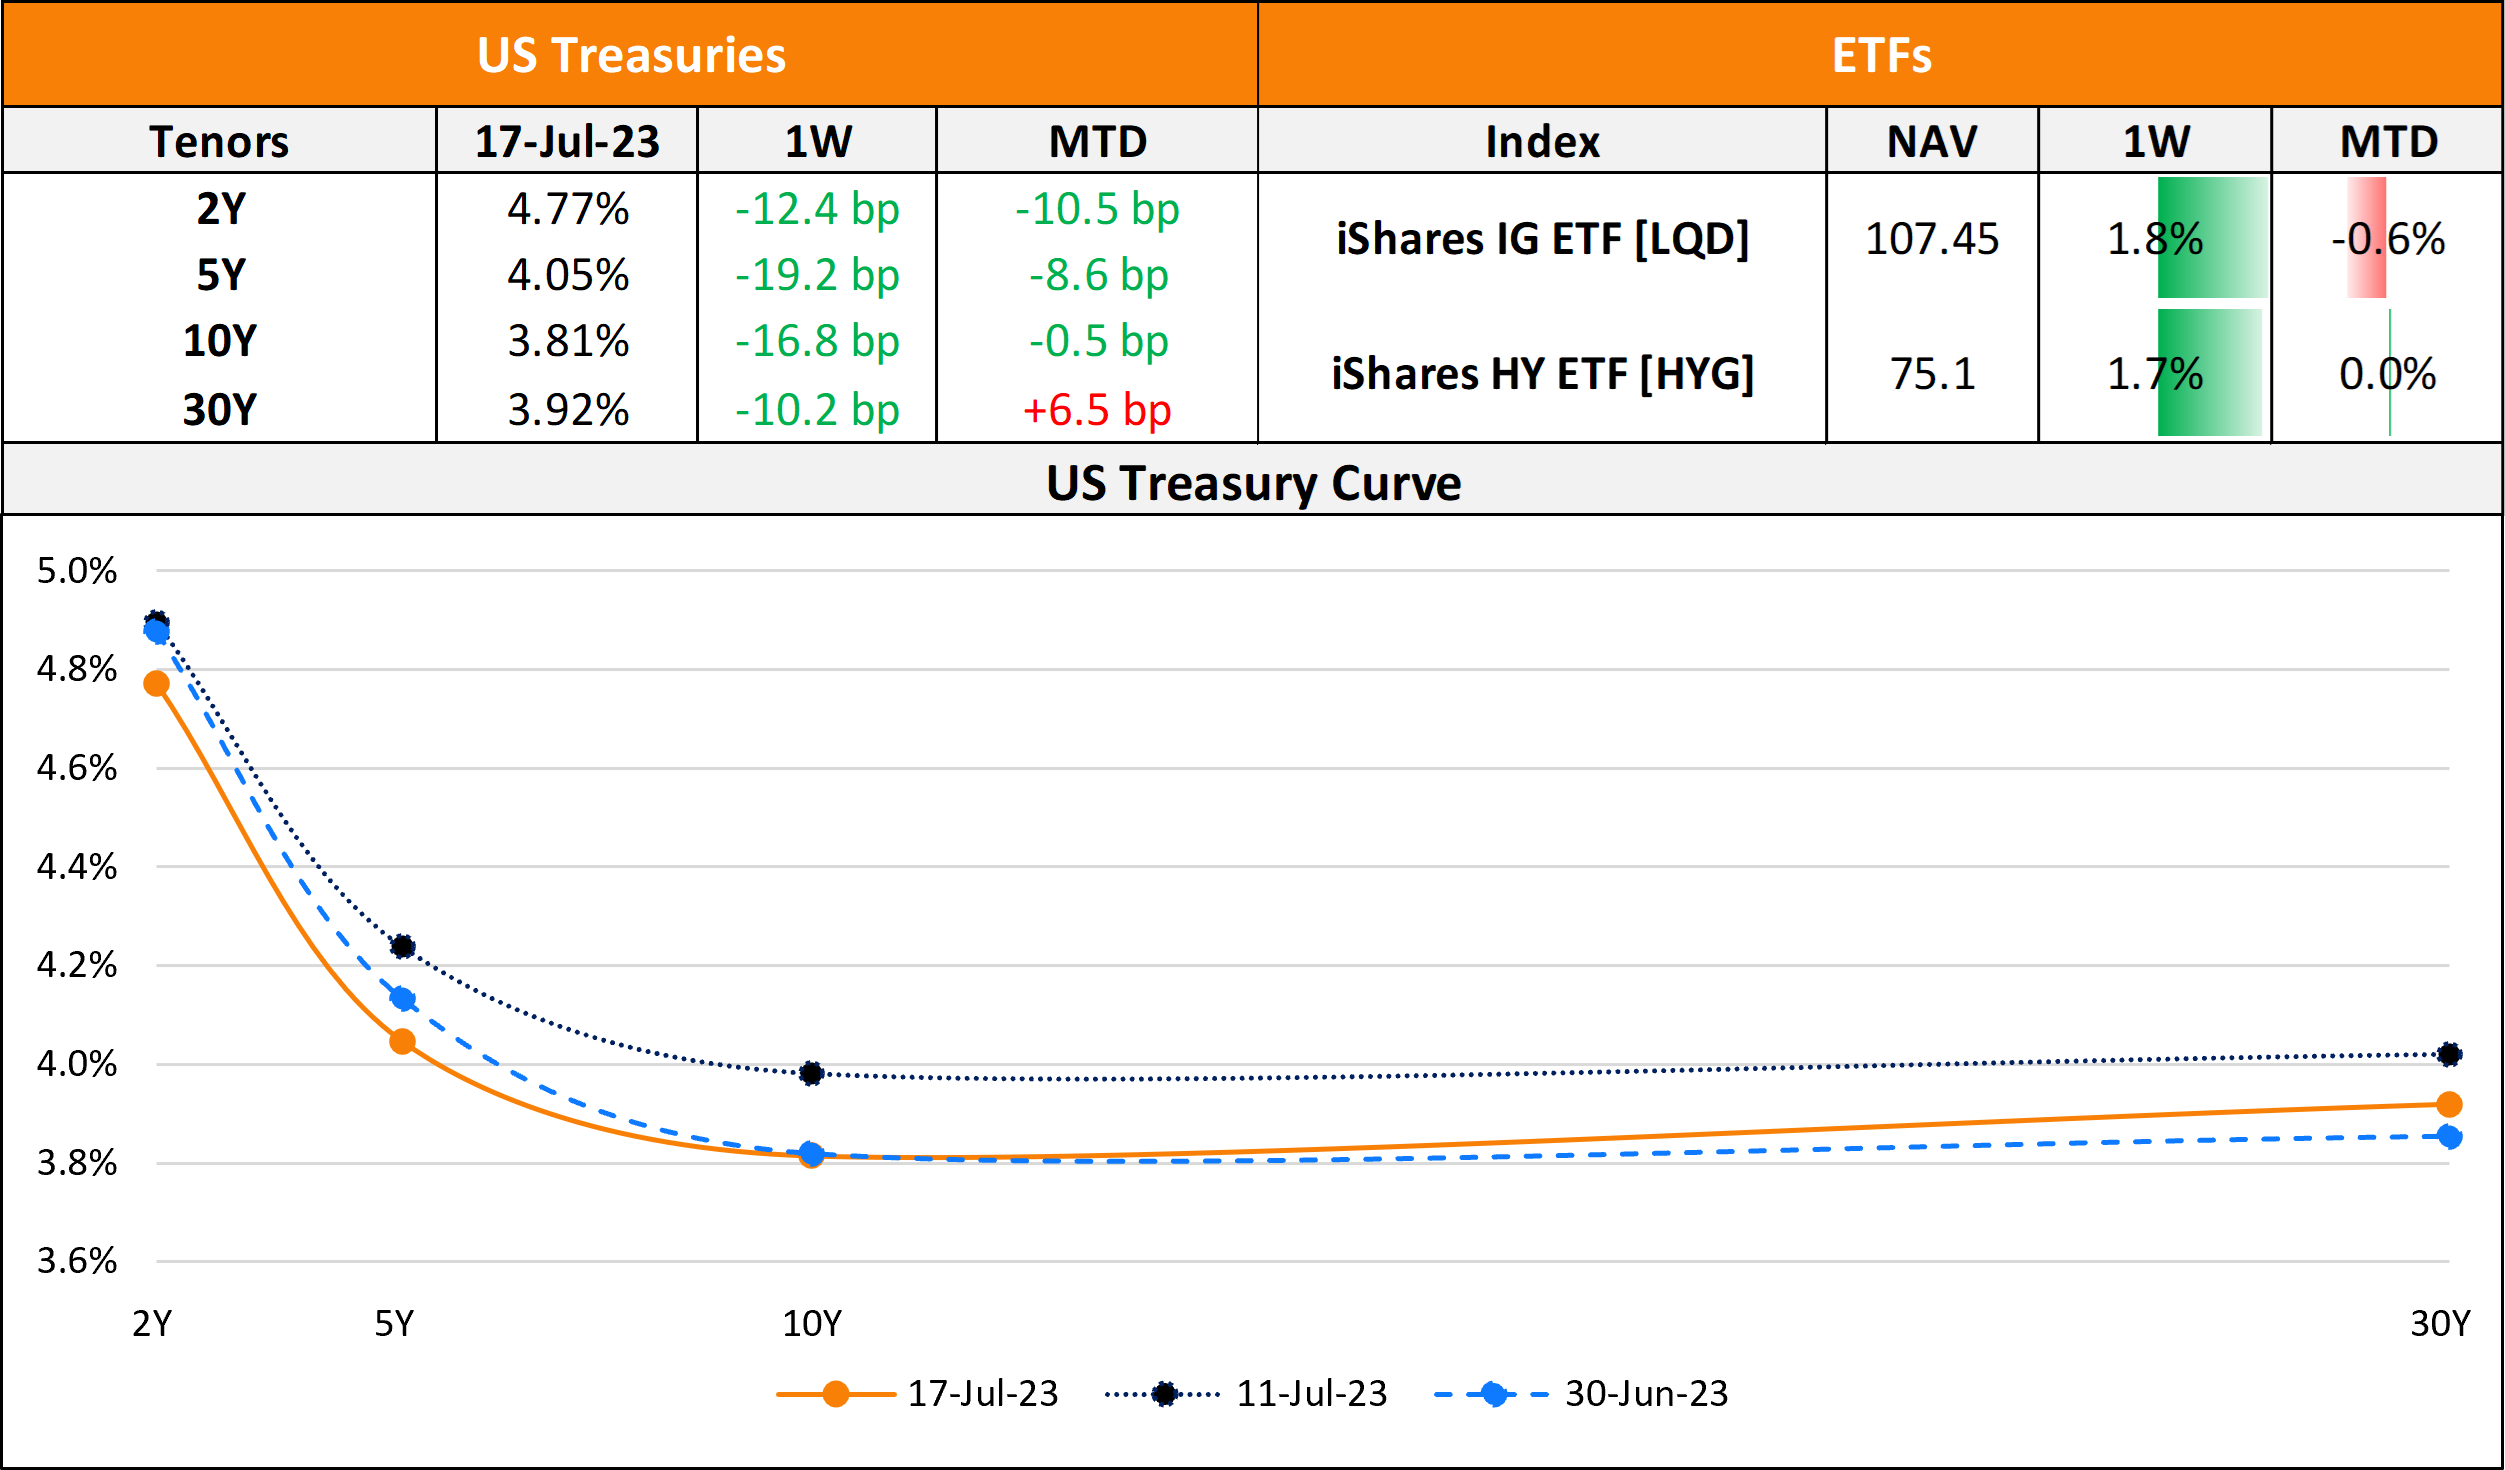
Task: Click the blue 5Y data point marker
Action: 402,999
